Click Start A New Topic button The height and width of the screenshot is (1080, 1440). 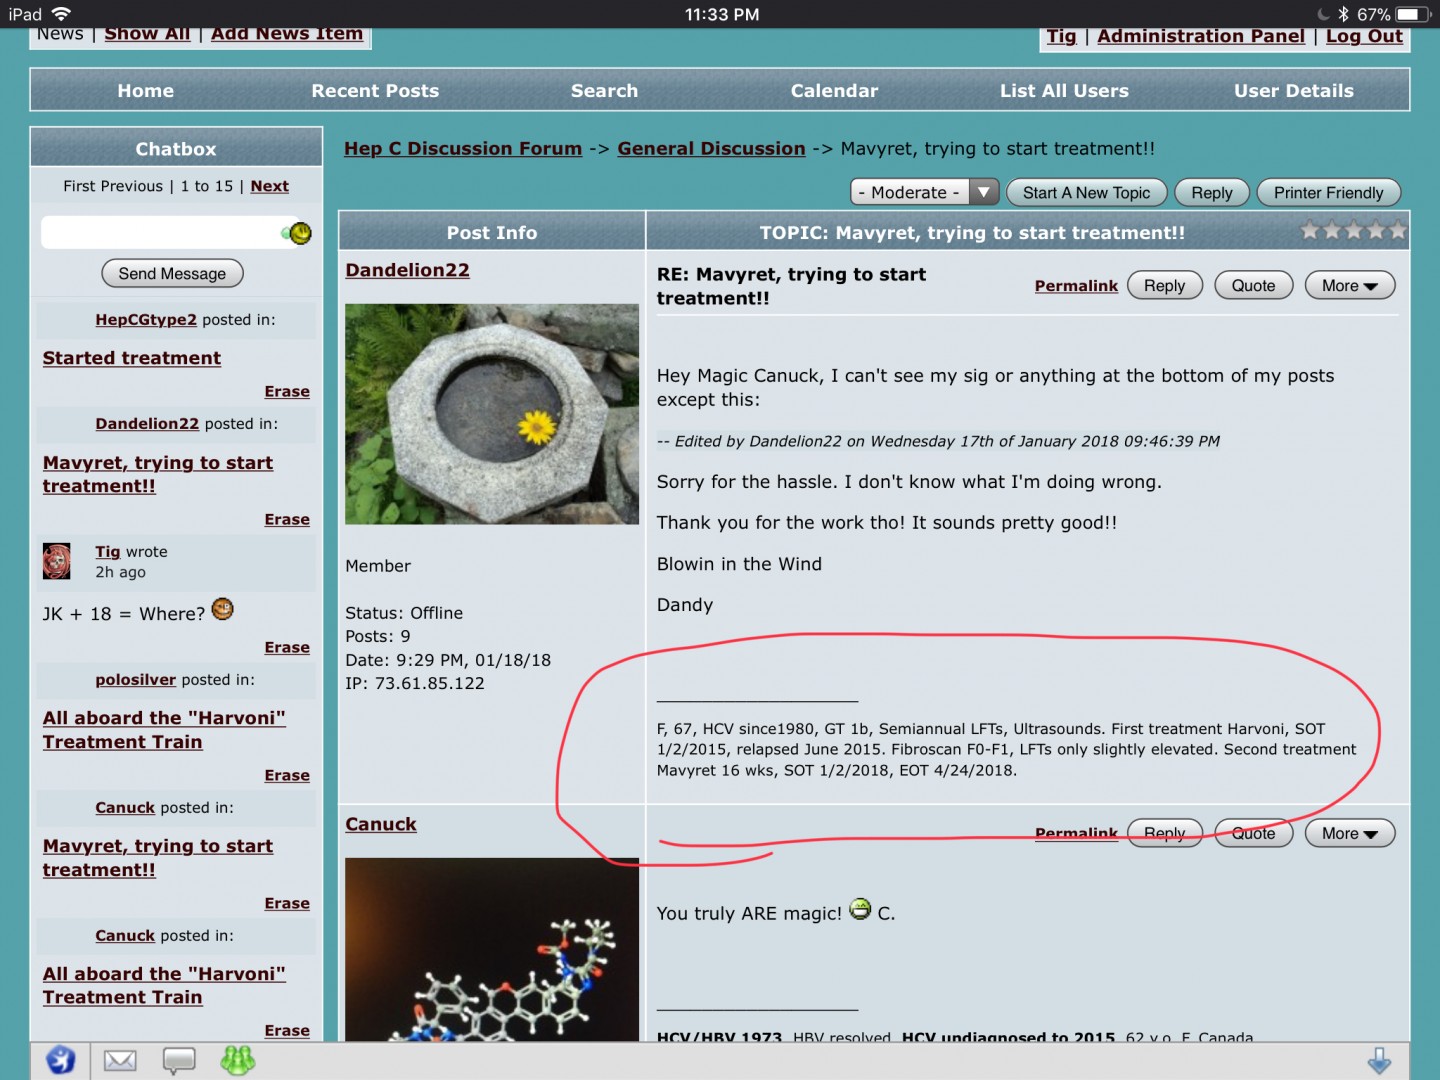pos(1086,193)
